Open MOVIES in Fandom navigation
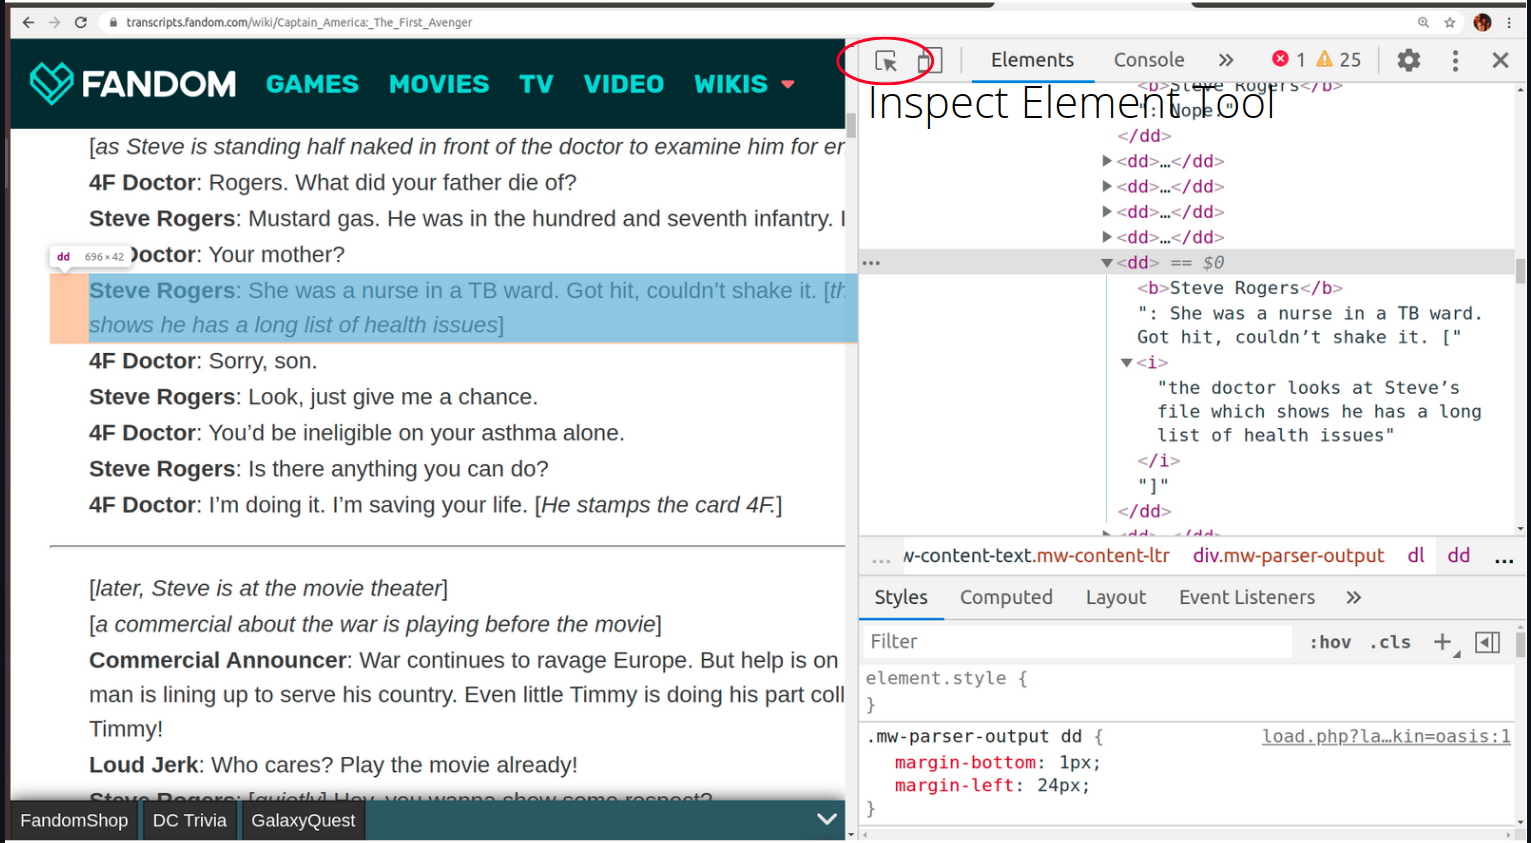 (439, 84)
